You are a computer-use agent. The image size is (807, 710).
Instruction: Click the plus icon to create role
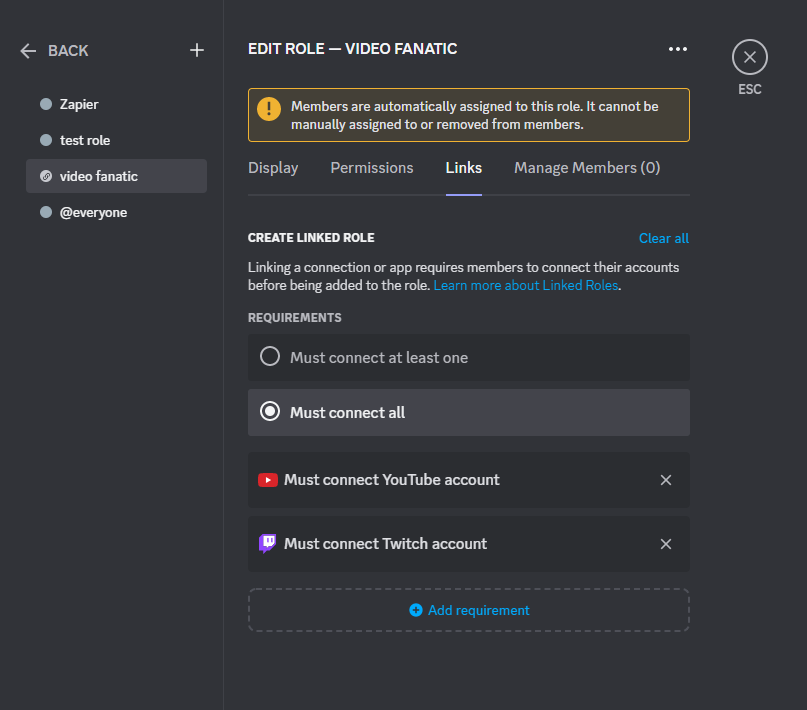(x=197, y=50)
